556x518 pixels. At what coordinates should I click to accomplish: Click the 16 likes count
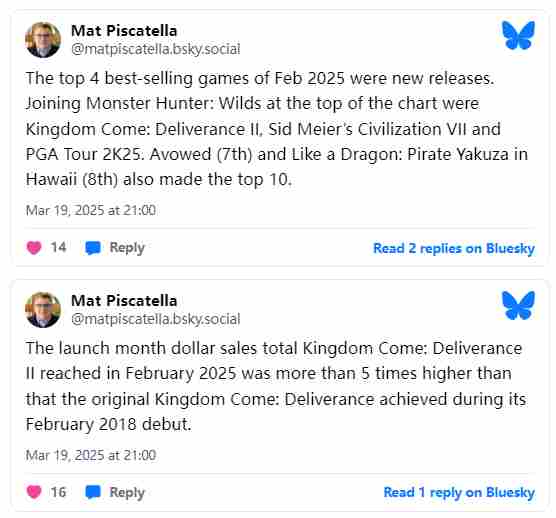59,492
